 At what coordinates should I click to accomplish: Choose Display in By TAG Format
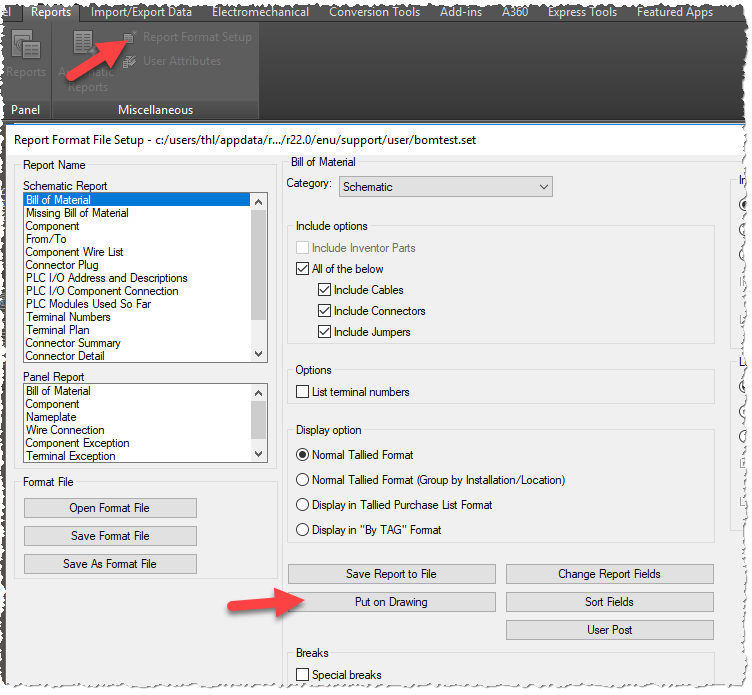tap(302, 530)
